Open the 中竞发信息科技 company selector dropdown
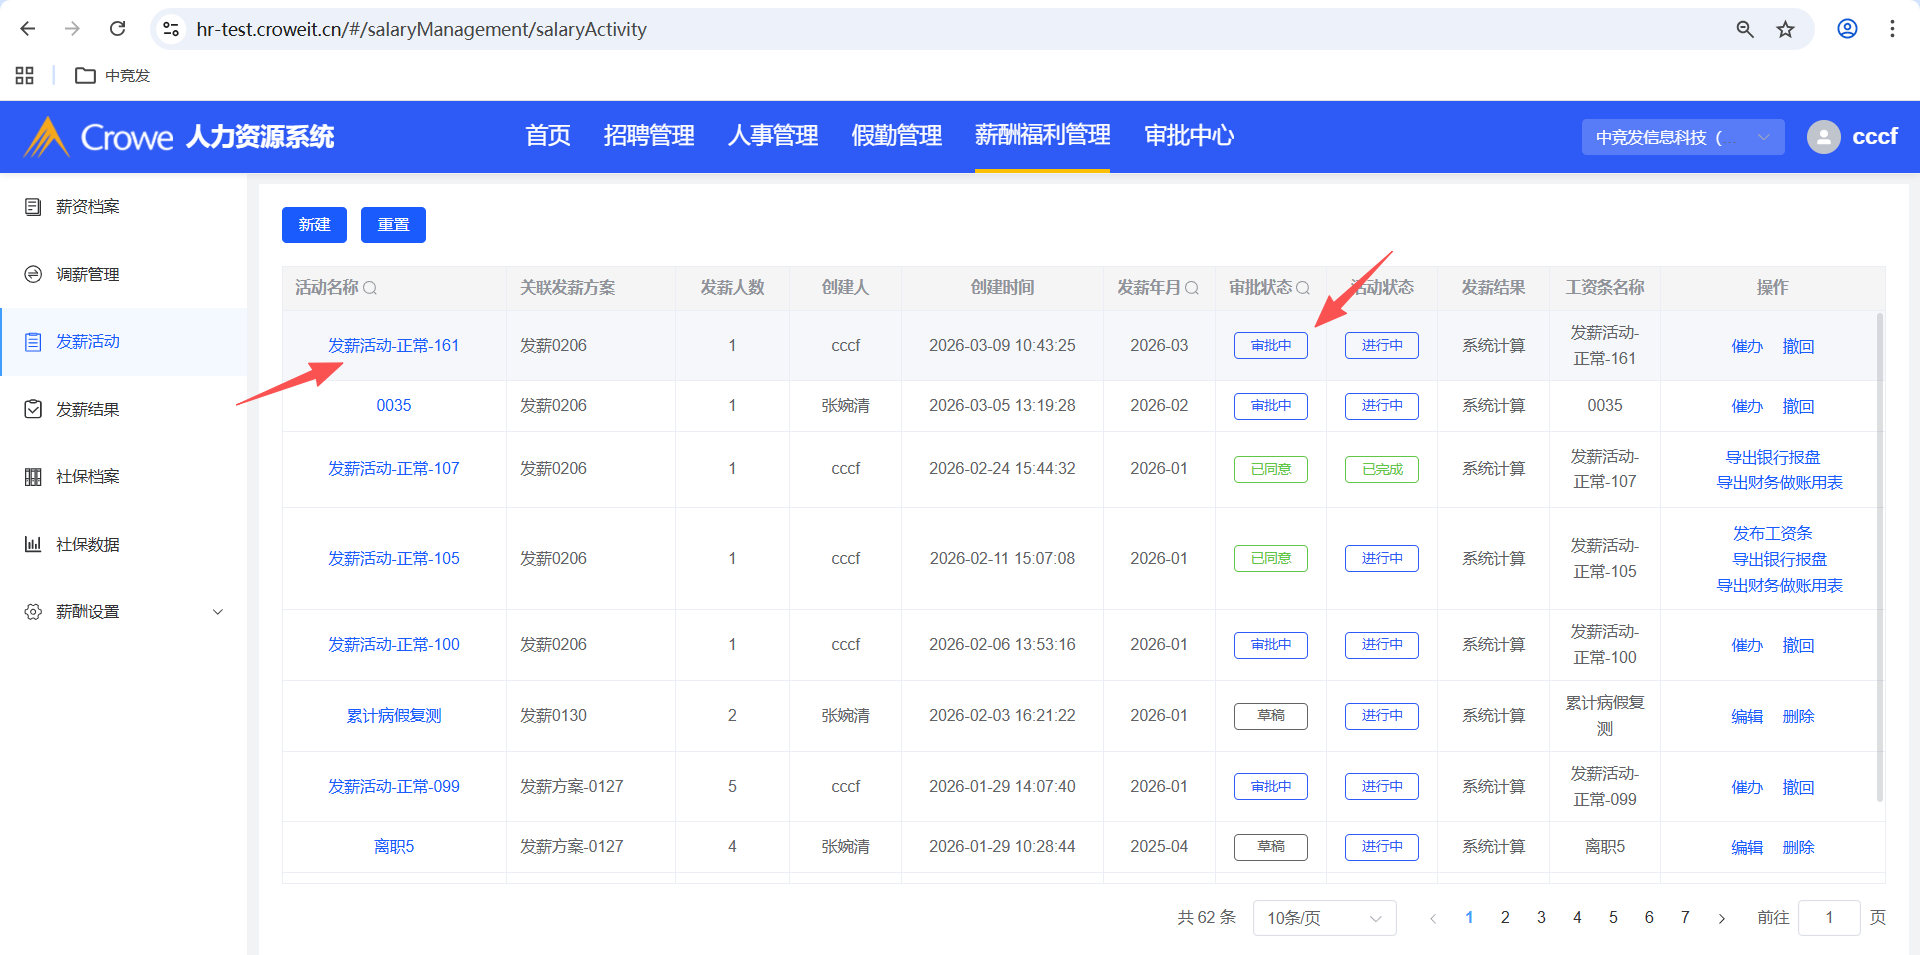Screen dimensions: 1920x955 point(1682,137)
